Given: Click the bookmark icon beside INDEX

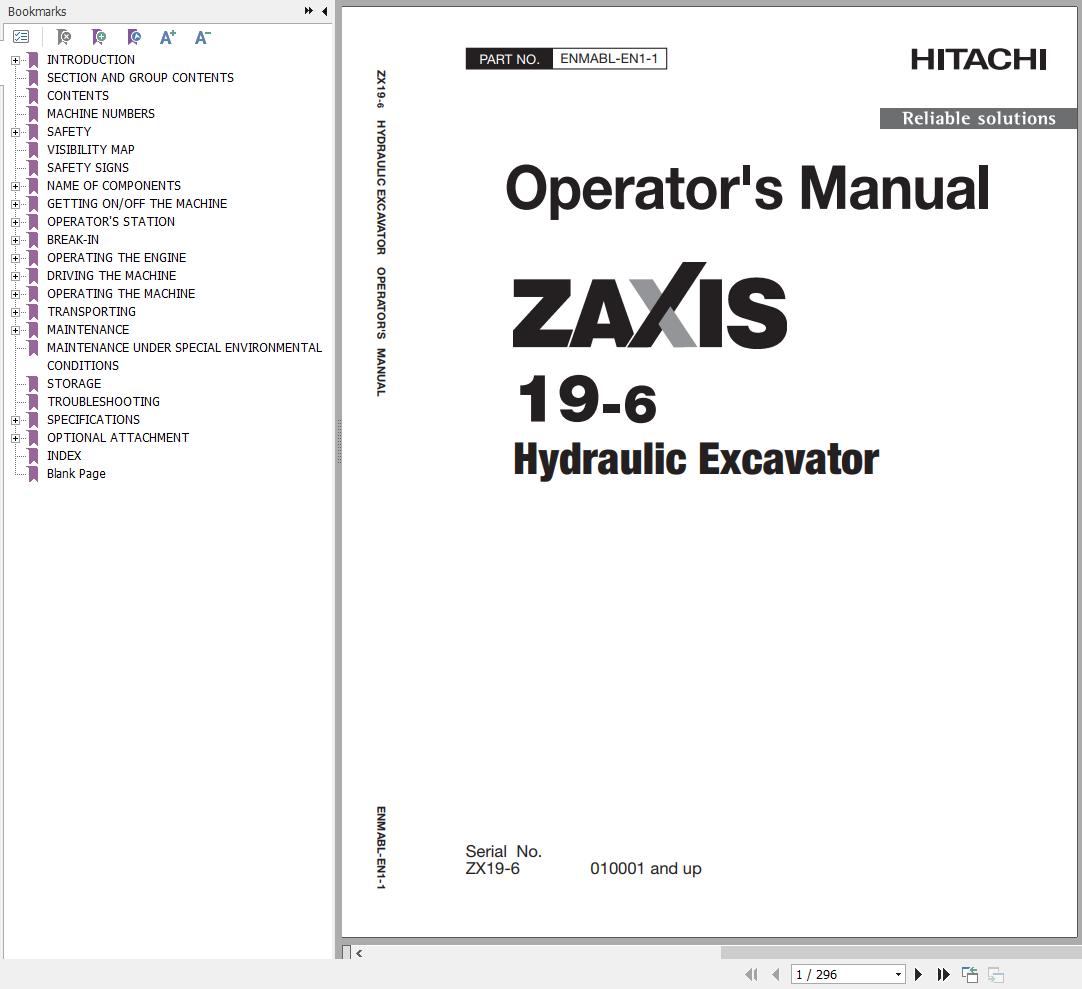Looking at the screenshot, I should coord(32,456).
